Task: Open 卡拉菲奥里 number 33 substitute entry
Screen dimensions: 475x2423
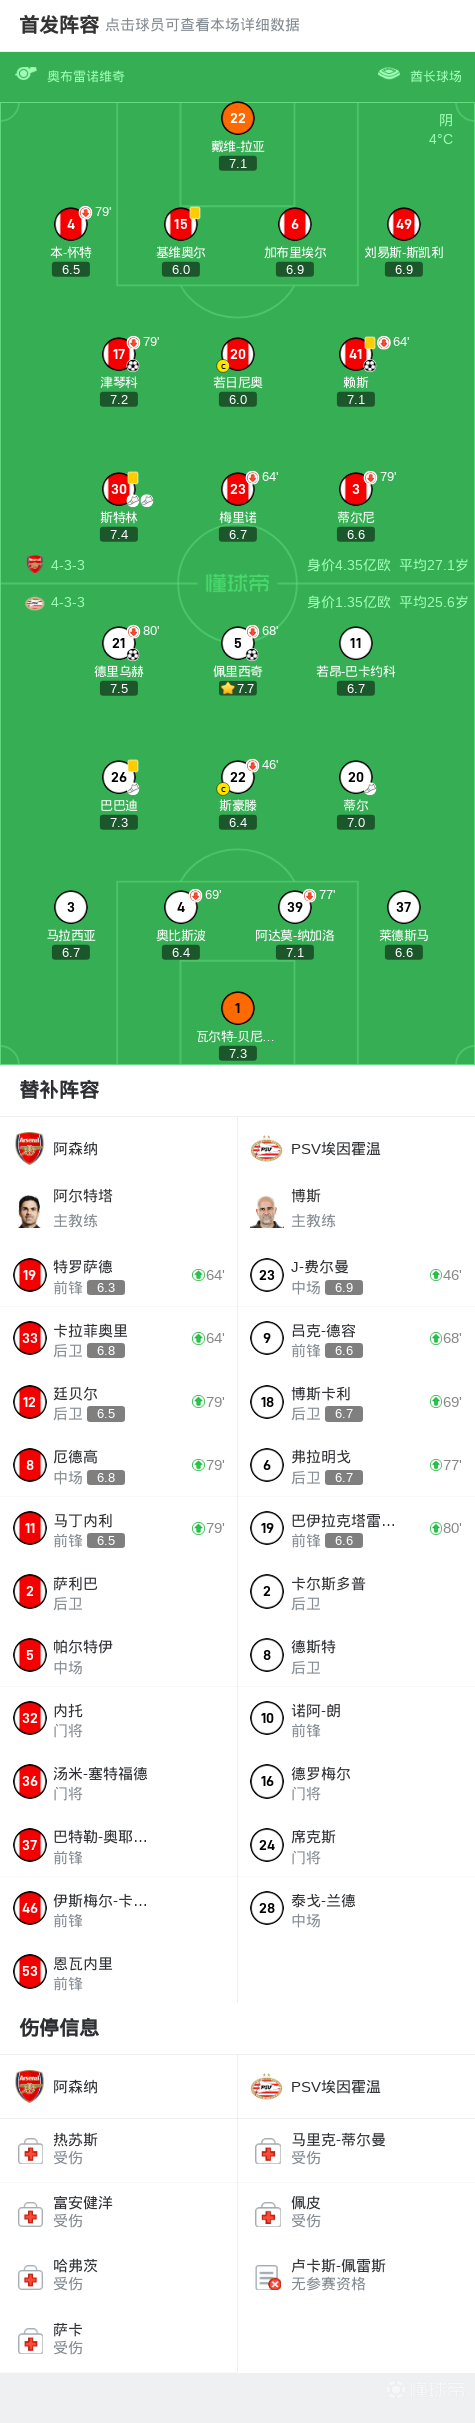Action: point(119,1338)
